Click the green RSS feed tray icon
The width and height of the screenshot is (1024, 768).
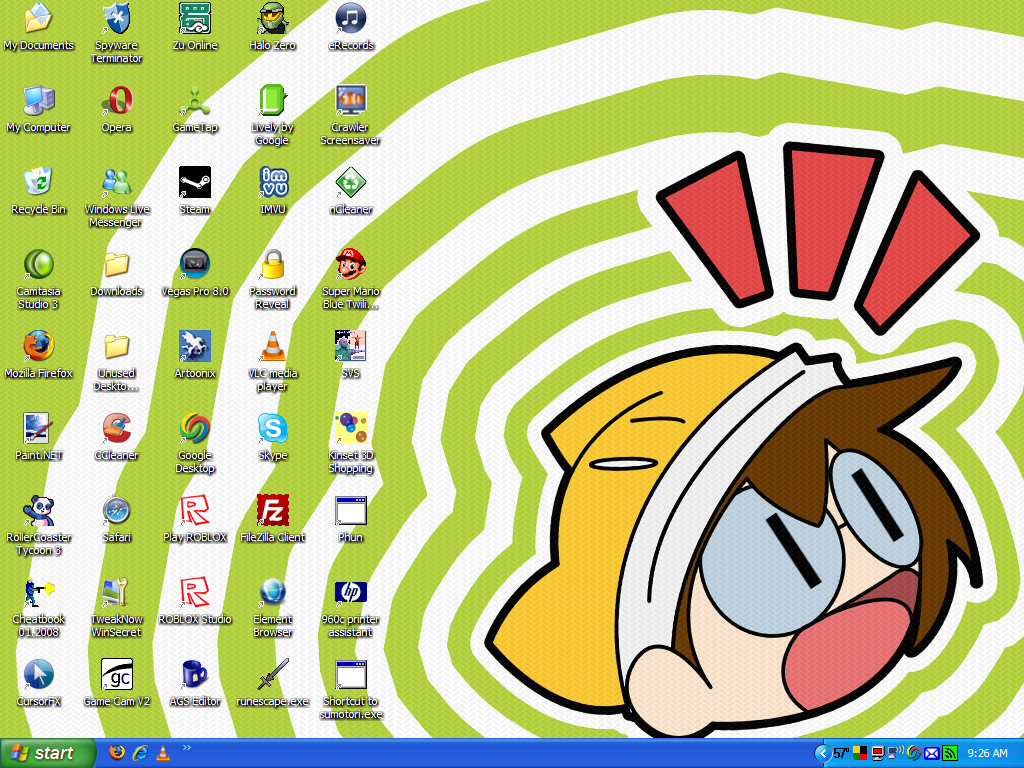coord(950,753)
